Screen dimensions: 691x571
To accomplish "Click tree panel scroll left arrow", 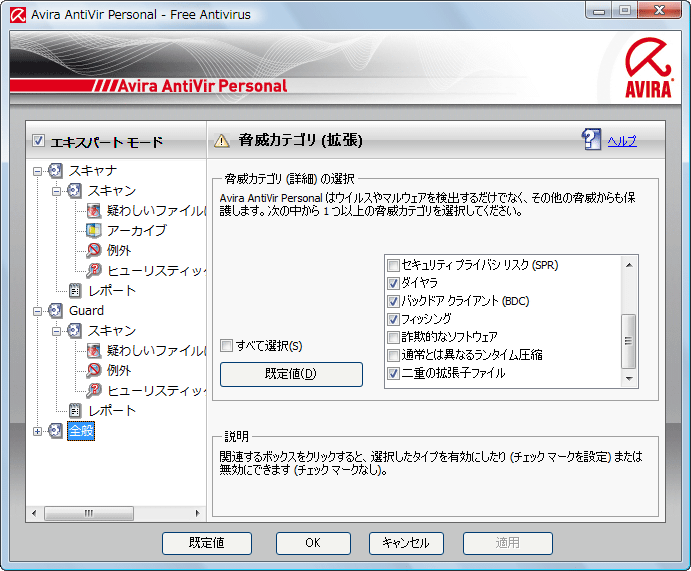I will click(34, 513).
